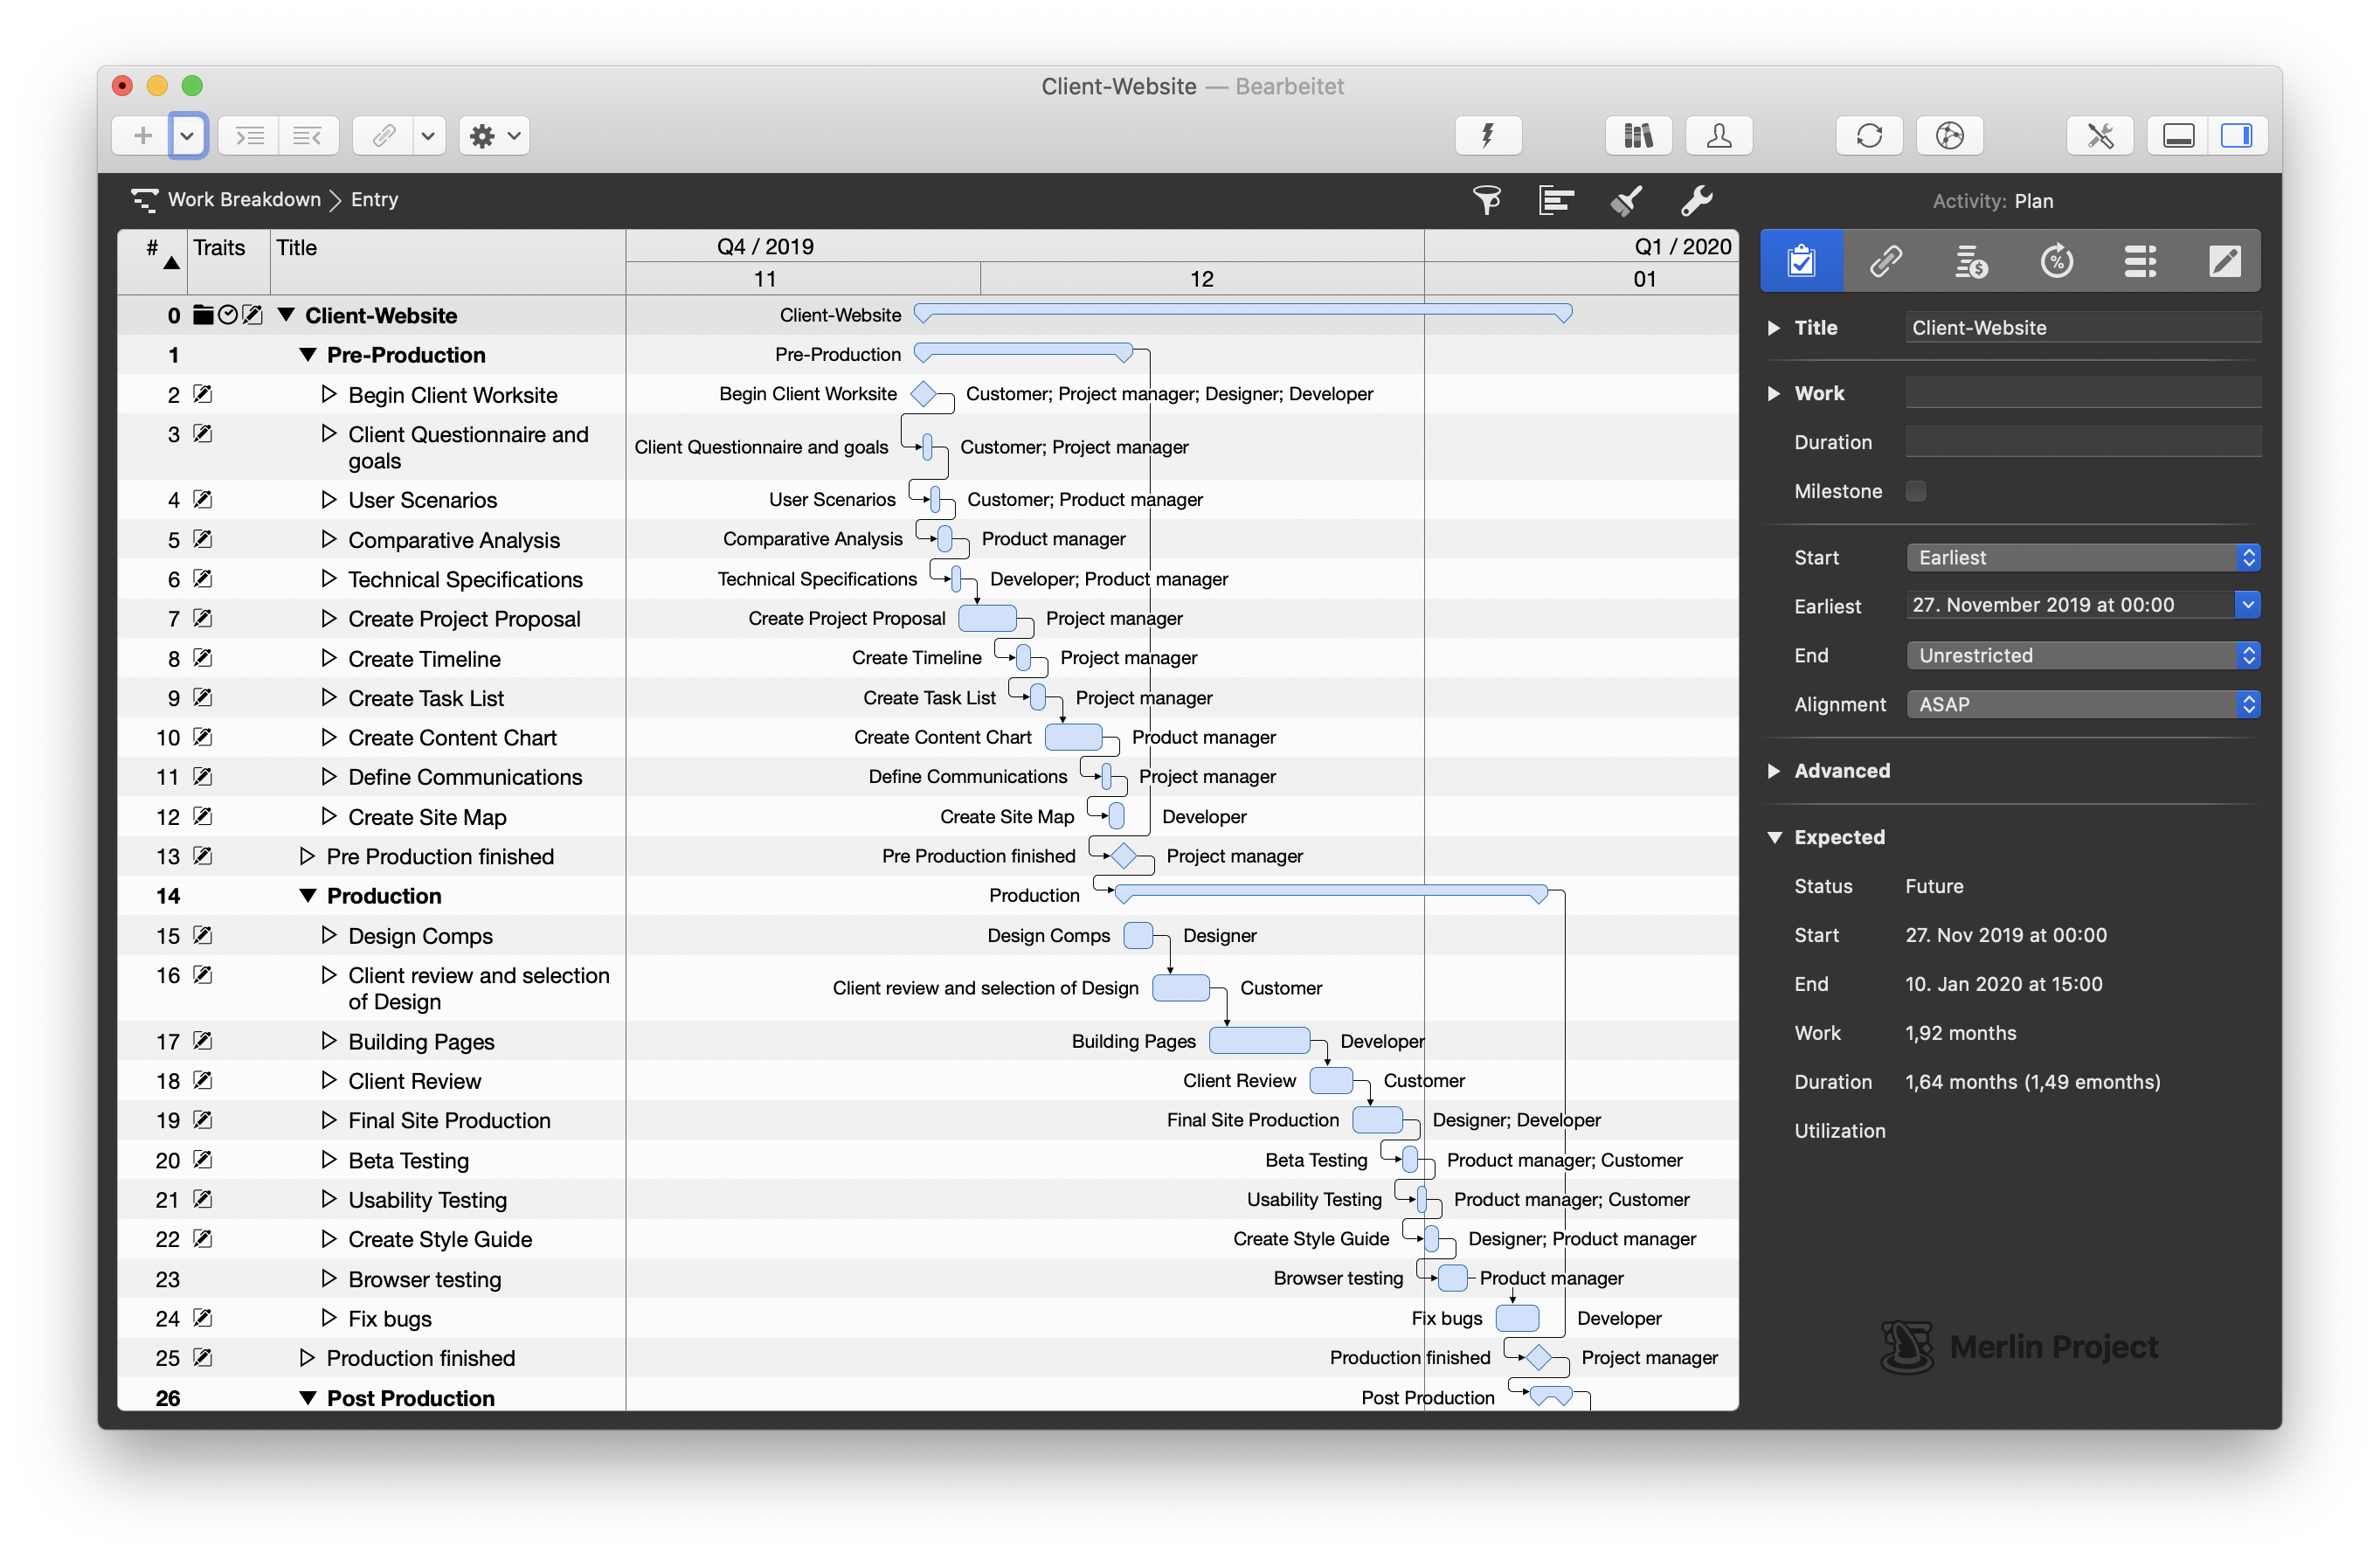Click the note trait icon on Beta Testing row

click(203, 1160)
